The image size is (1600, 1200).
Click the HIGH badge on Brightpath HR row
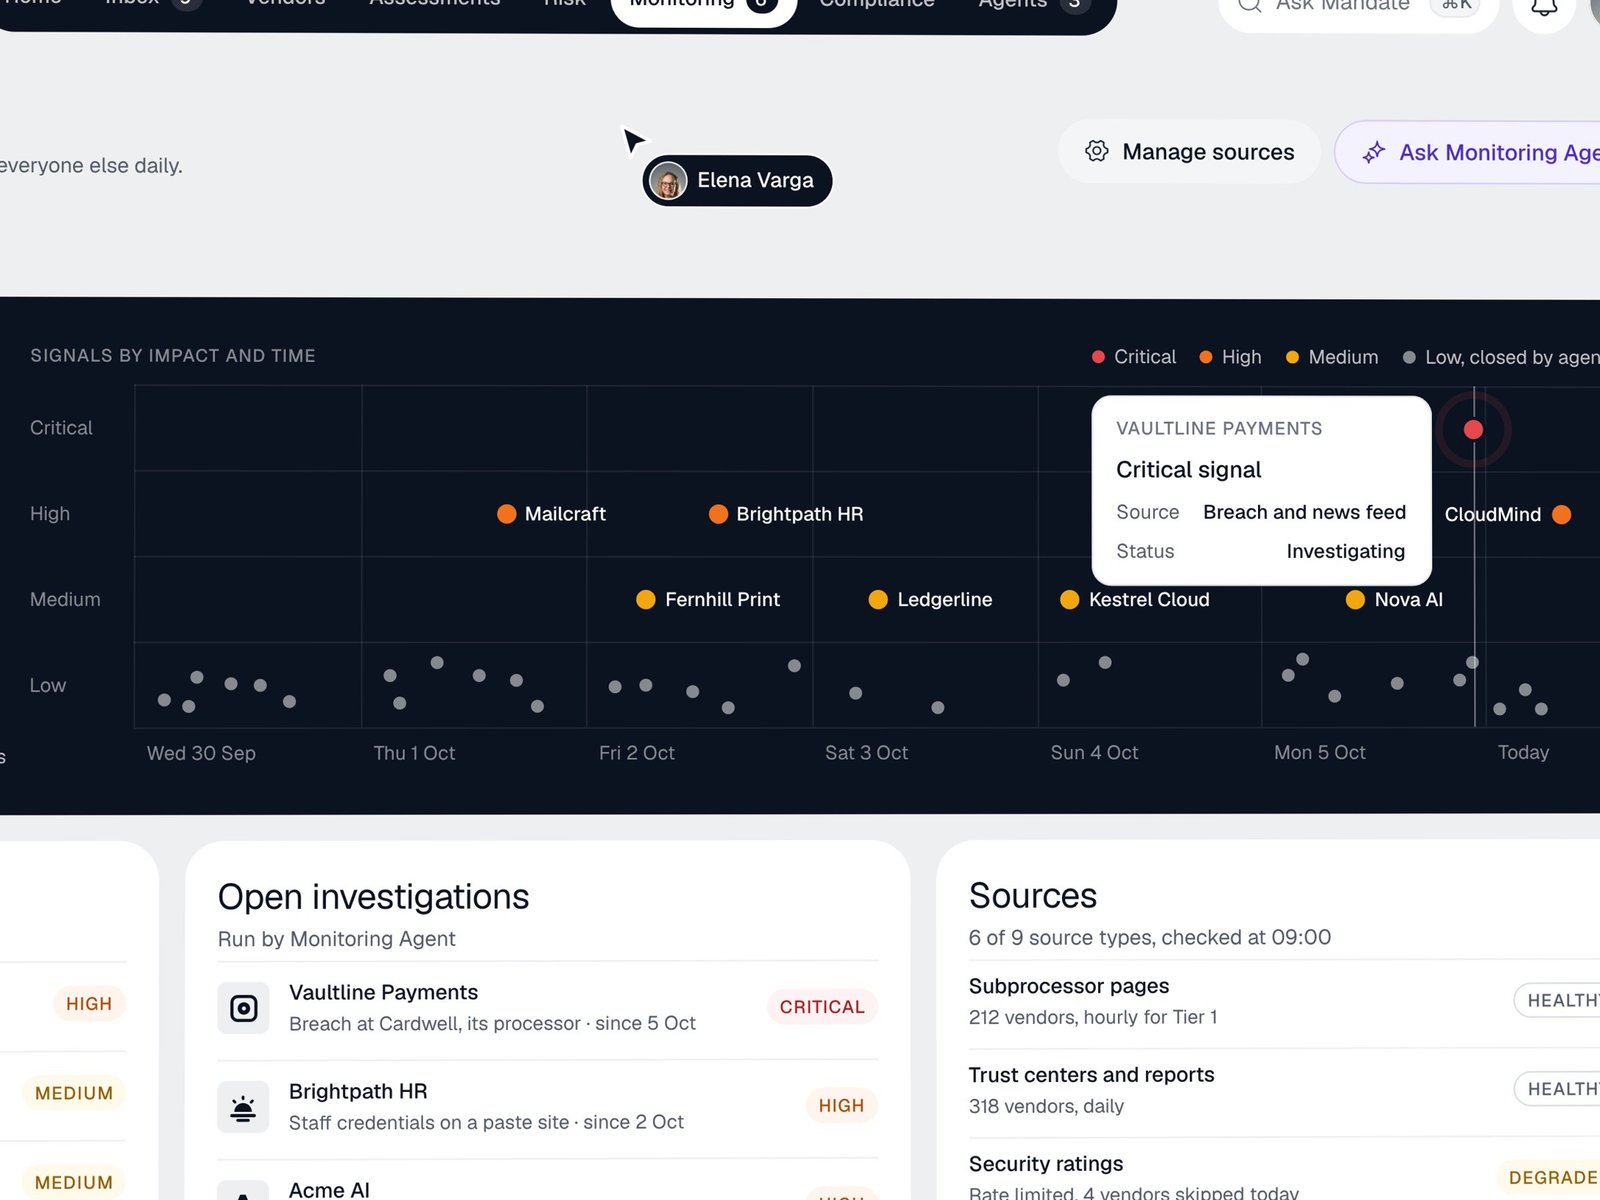(841, 1106)
